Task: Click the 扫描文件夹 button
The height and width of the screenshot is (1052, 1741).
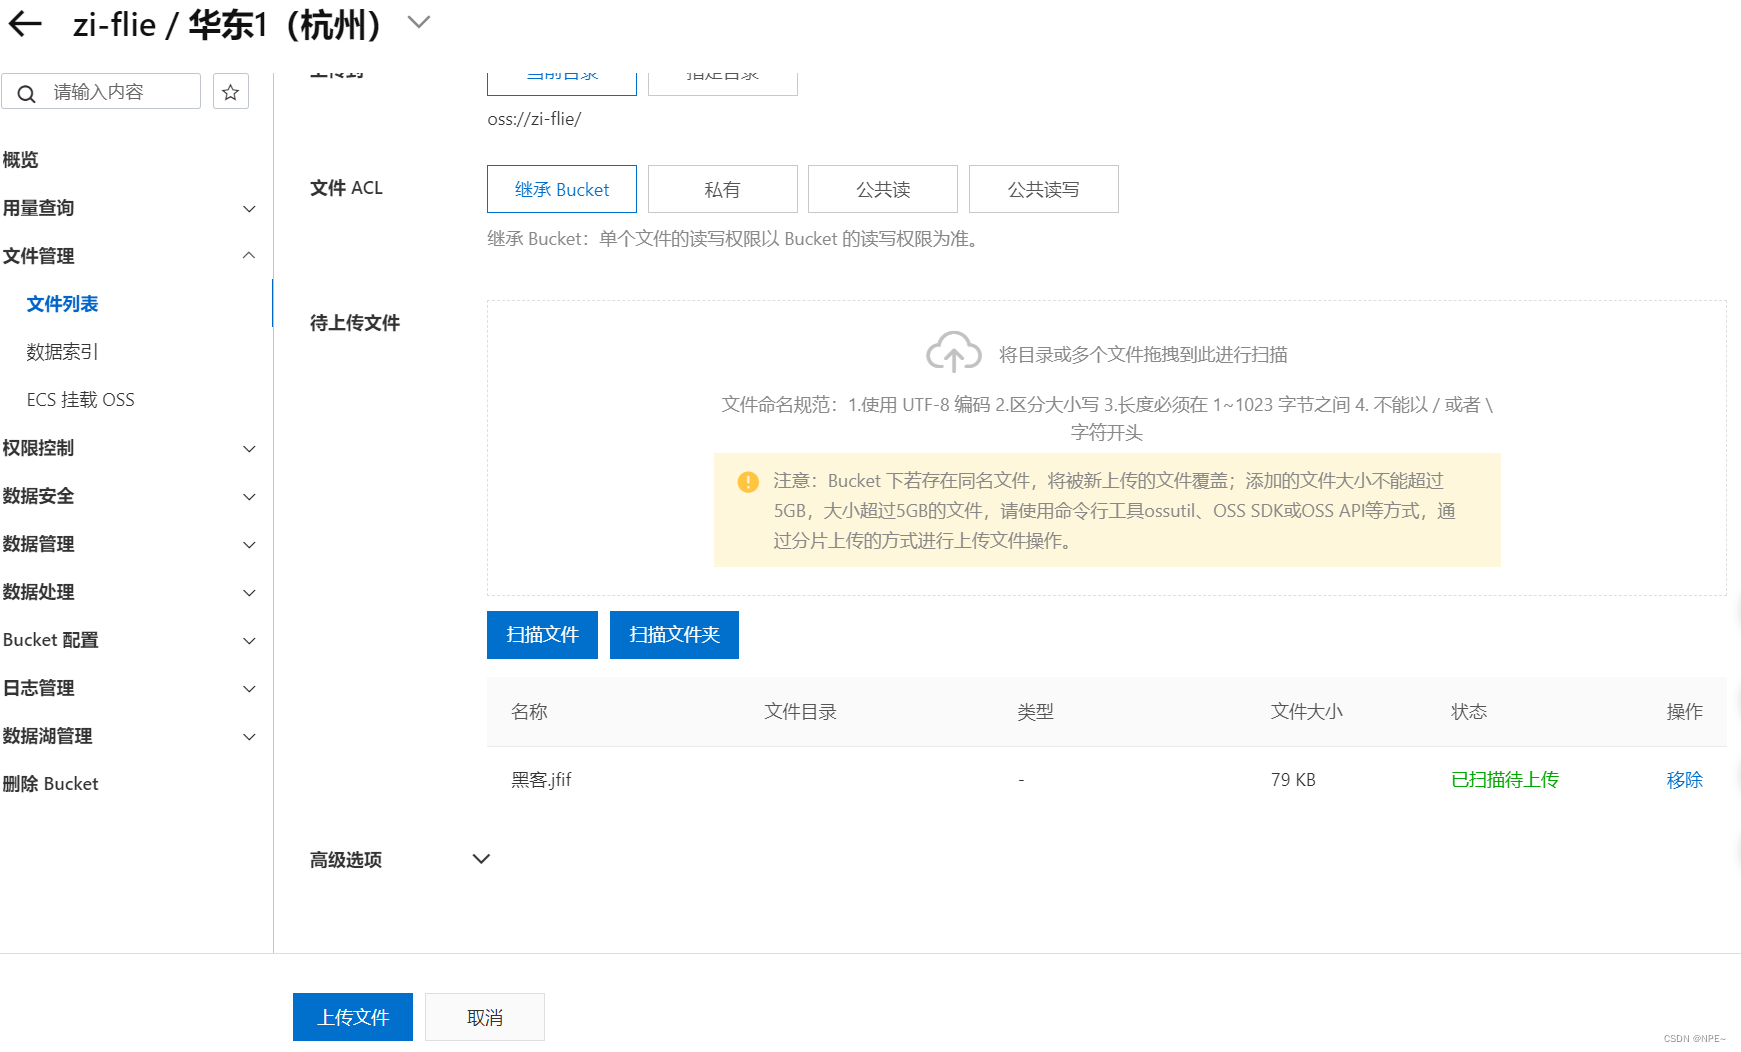Action: tap(674, 635)
